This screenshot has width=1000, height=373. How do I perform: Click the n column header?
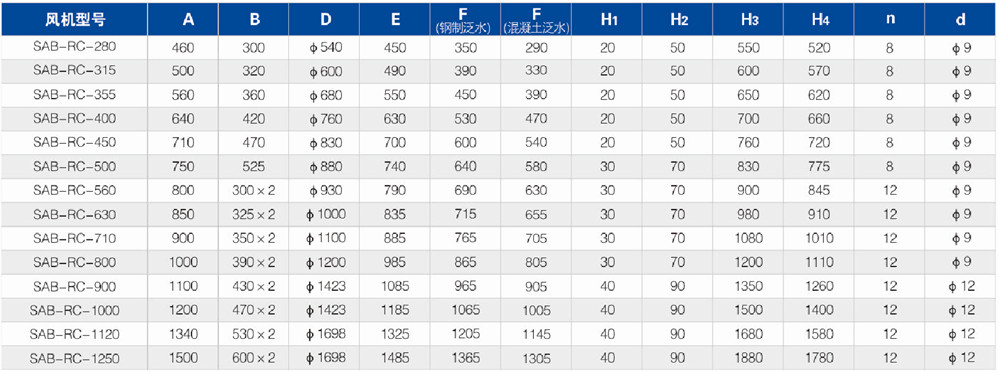(890, 20)
